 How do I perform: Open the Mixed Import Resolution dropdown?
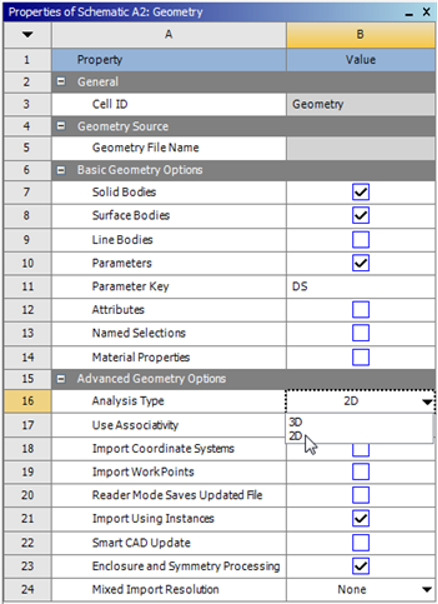pyautogui.click(x=426, y=590)
